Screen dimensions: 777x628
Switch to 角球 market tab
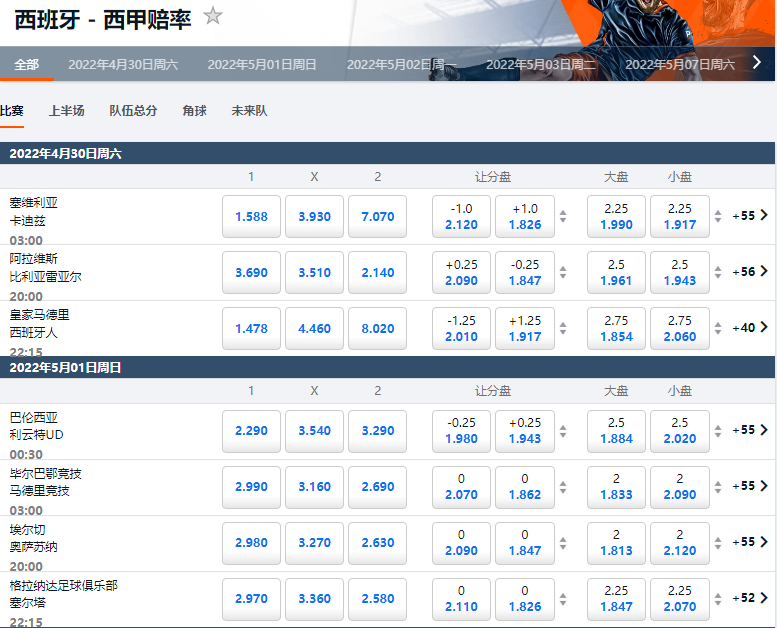click(194, 111)
